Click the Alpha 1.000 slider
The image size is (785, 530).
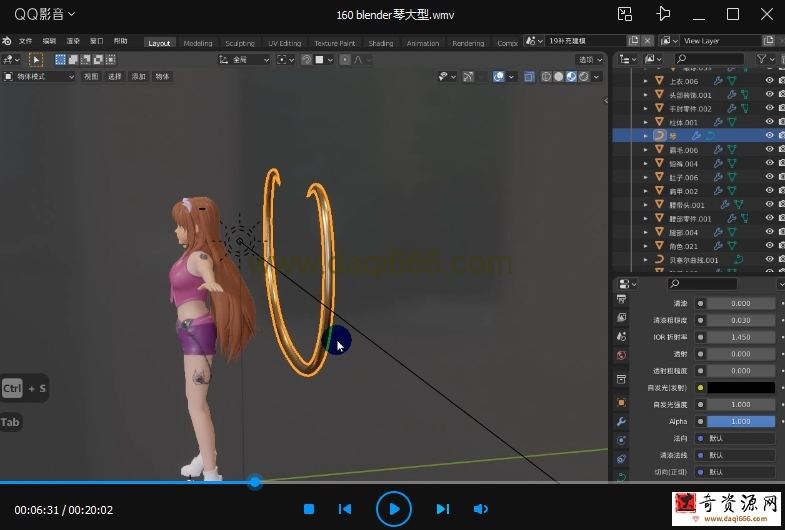pos(740,421)
